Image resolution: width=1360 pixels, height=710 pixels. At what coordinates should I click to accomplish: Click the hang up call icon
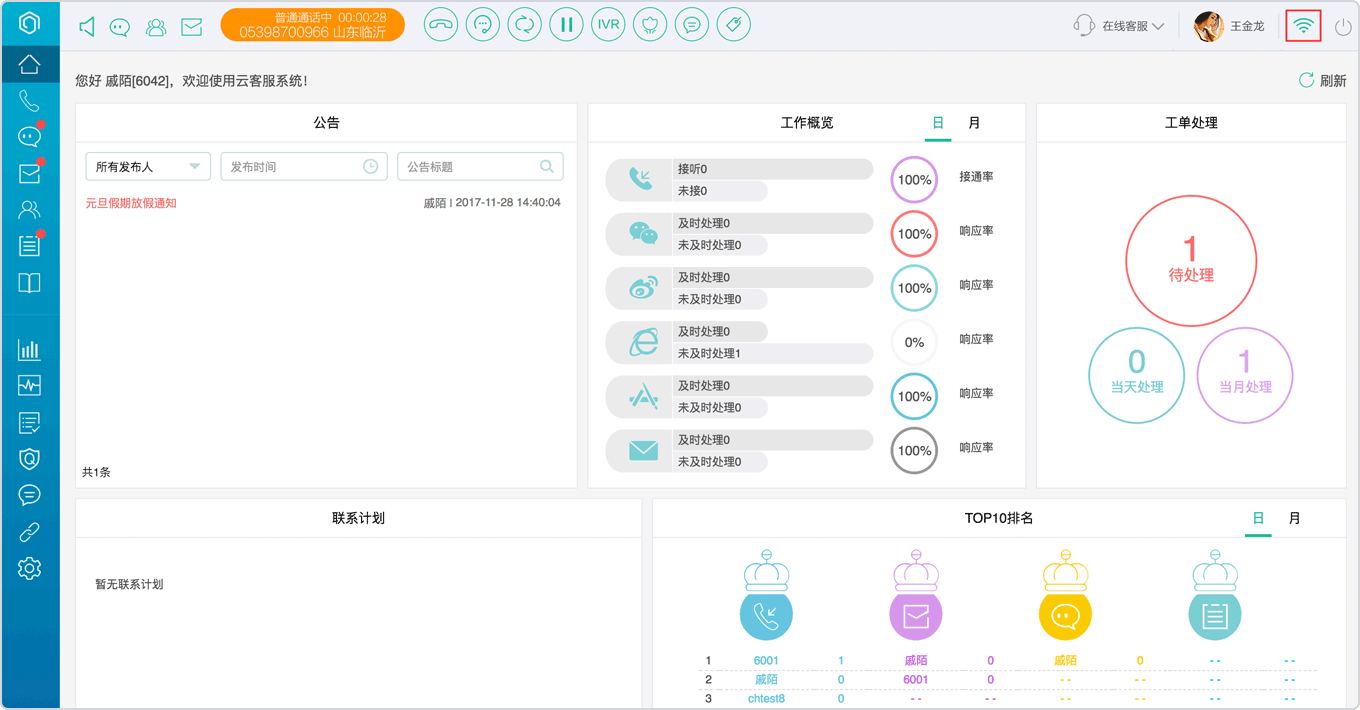click(441, 25)
